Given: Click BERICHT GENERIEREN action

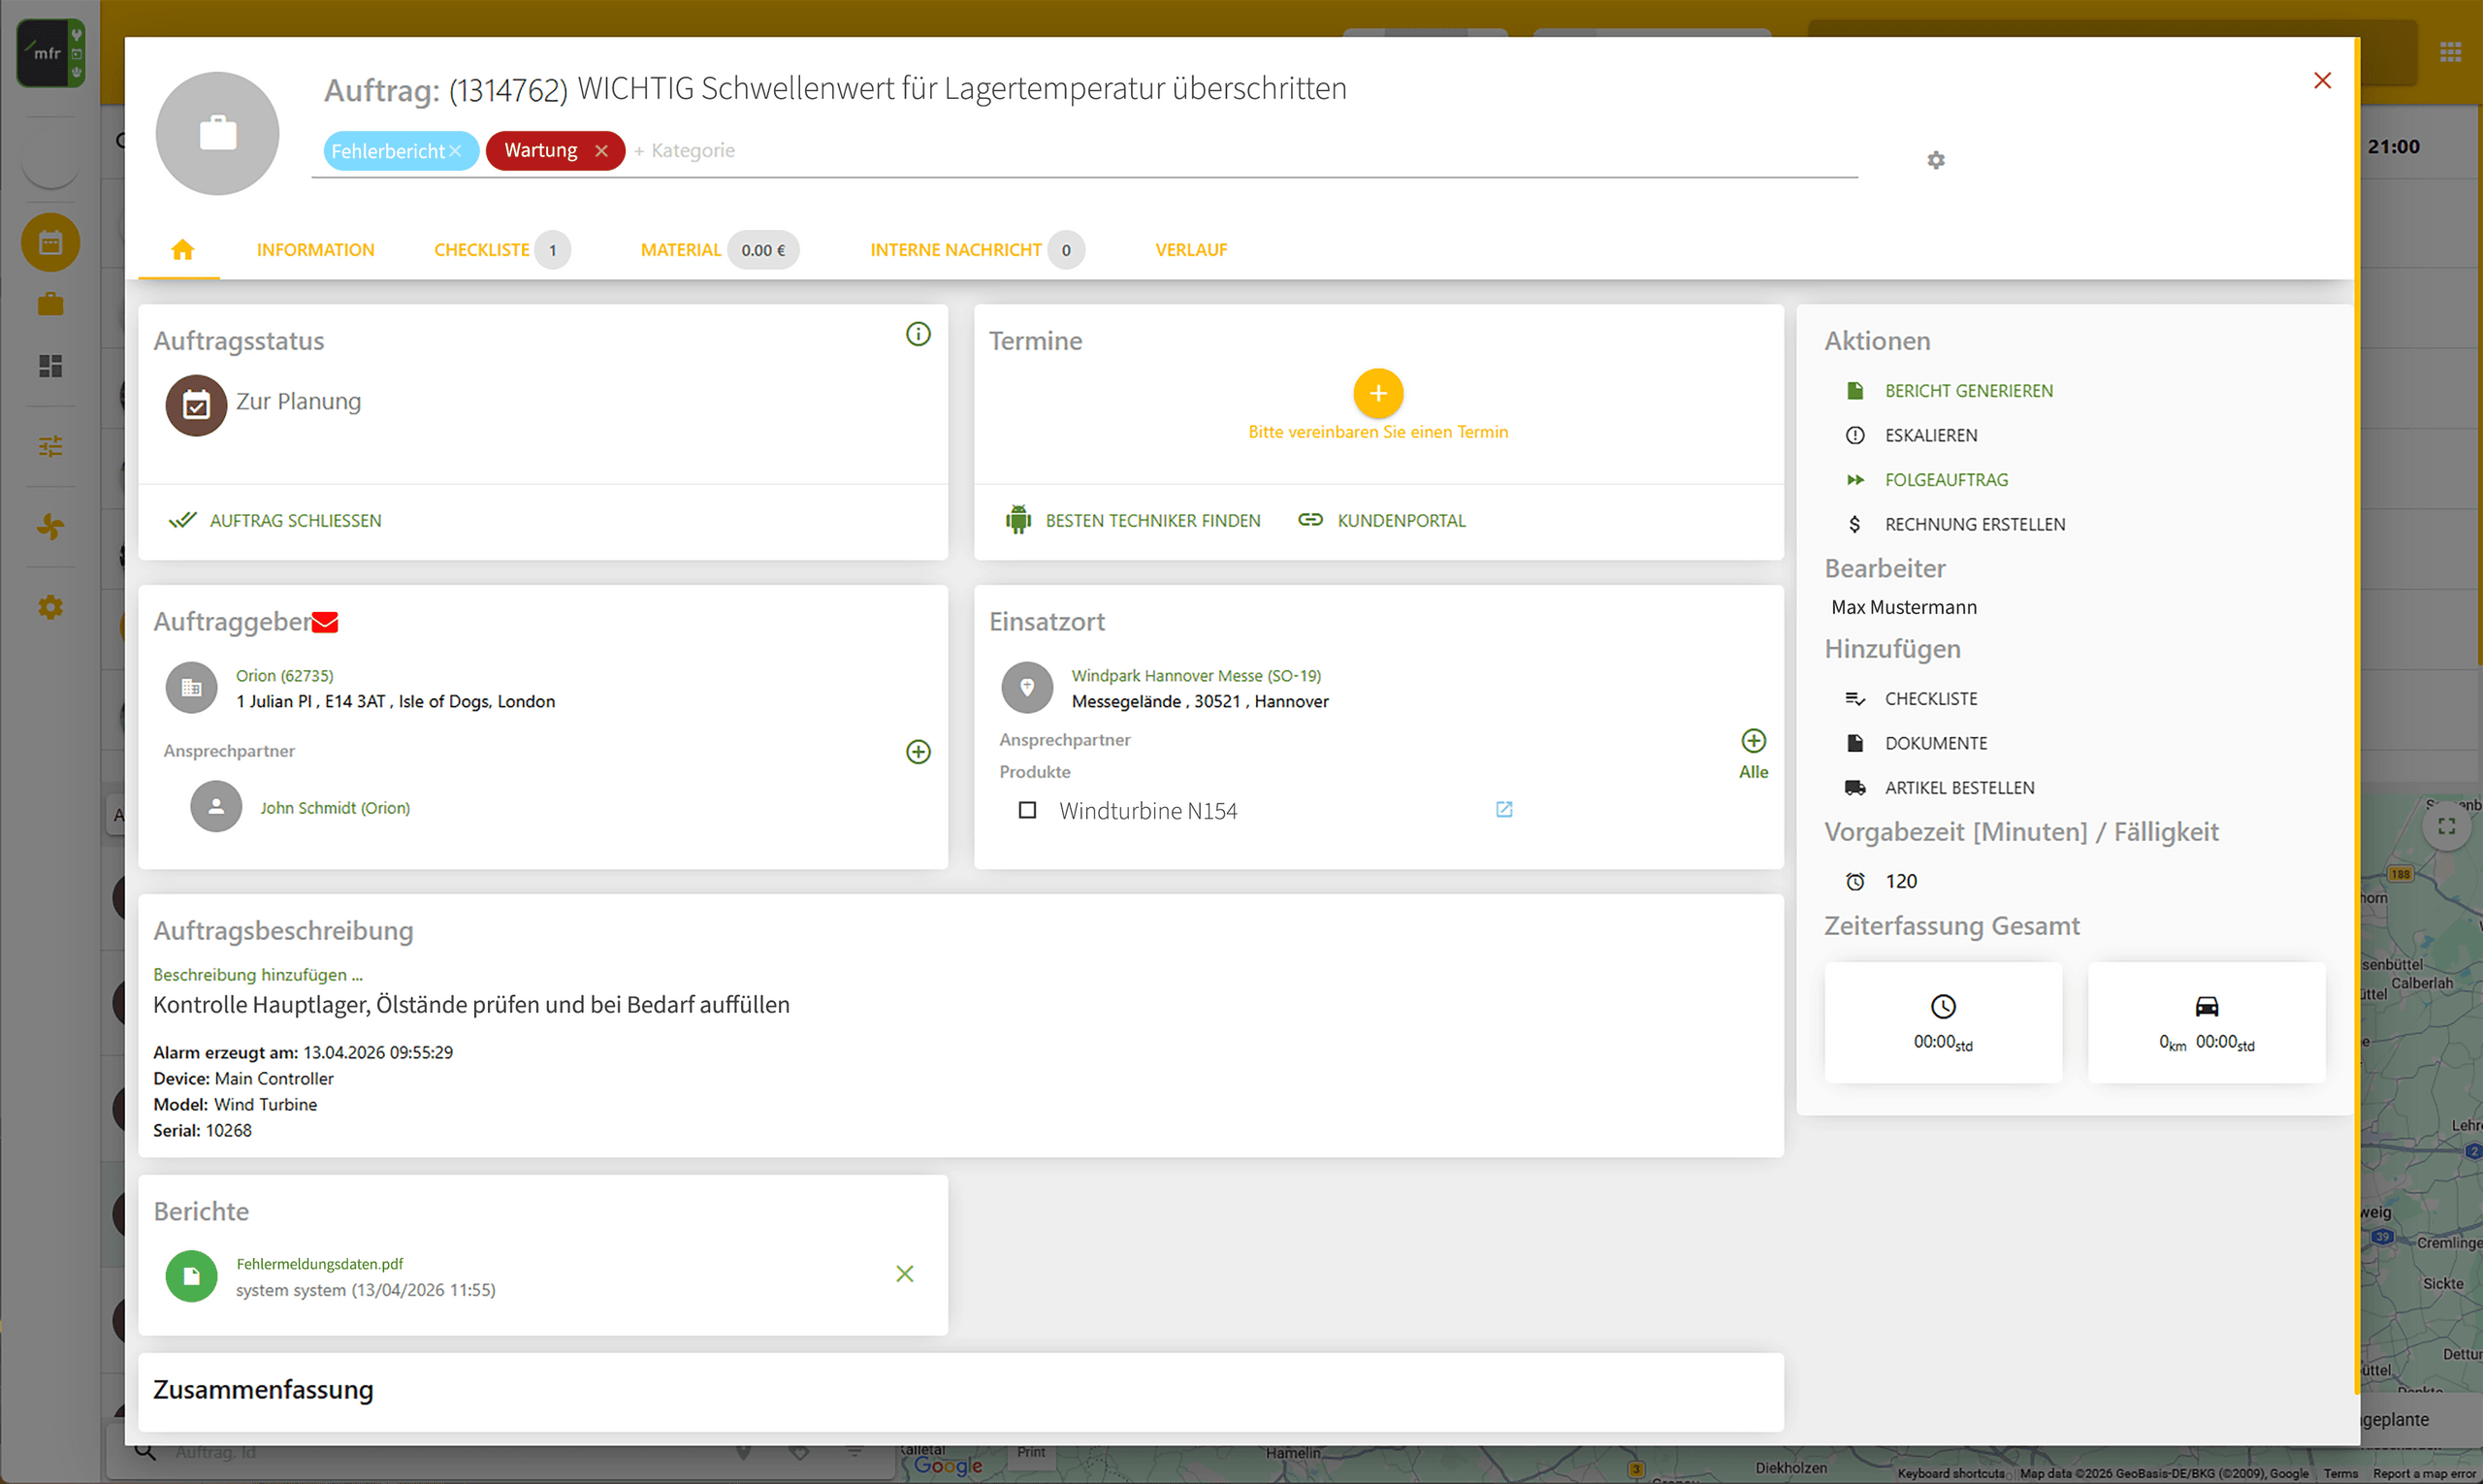Looking at the screenshot, I should click(x=1948, y=391).
